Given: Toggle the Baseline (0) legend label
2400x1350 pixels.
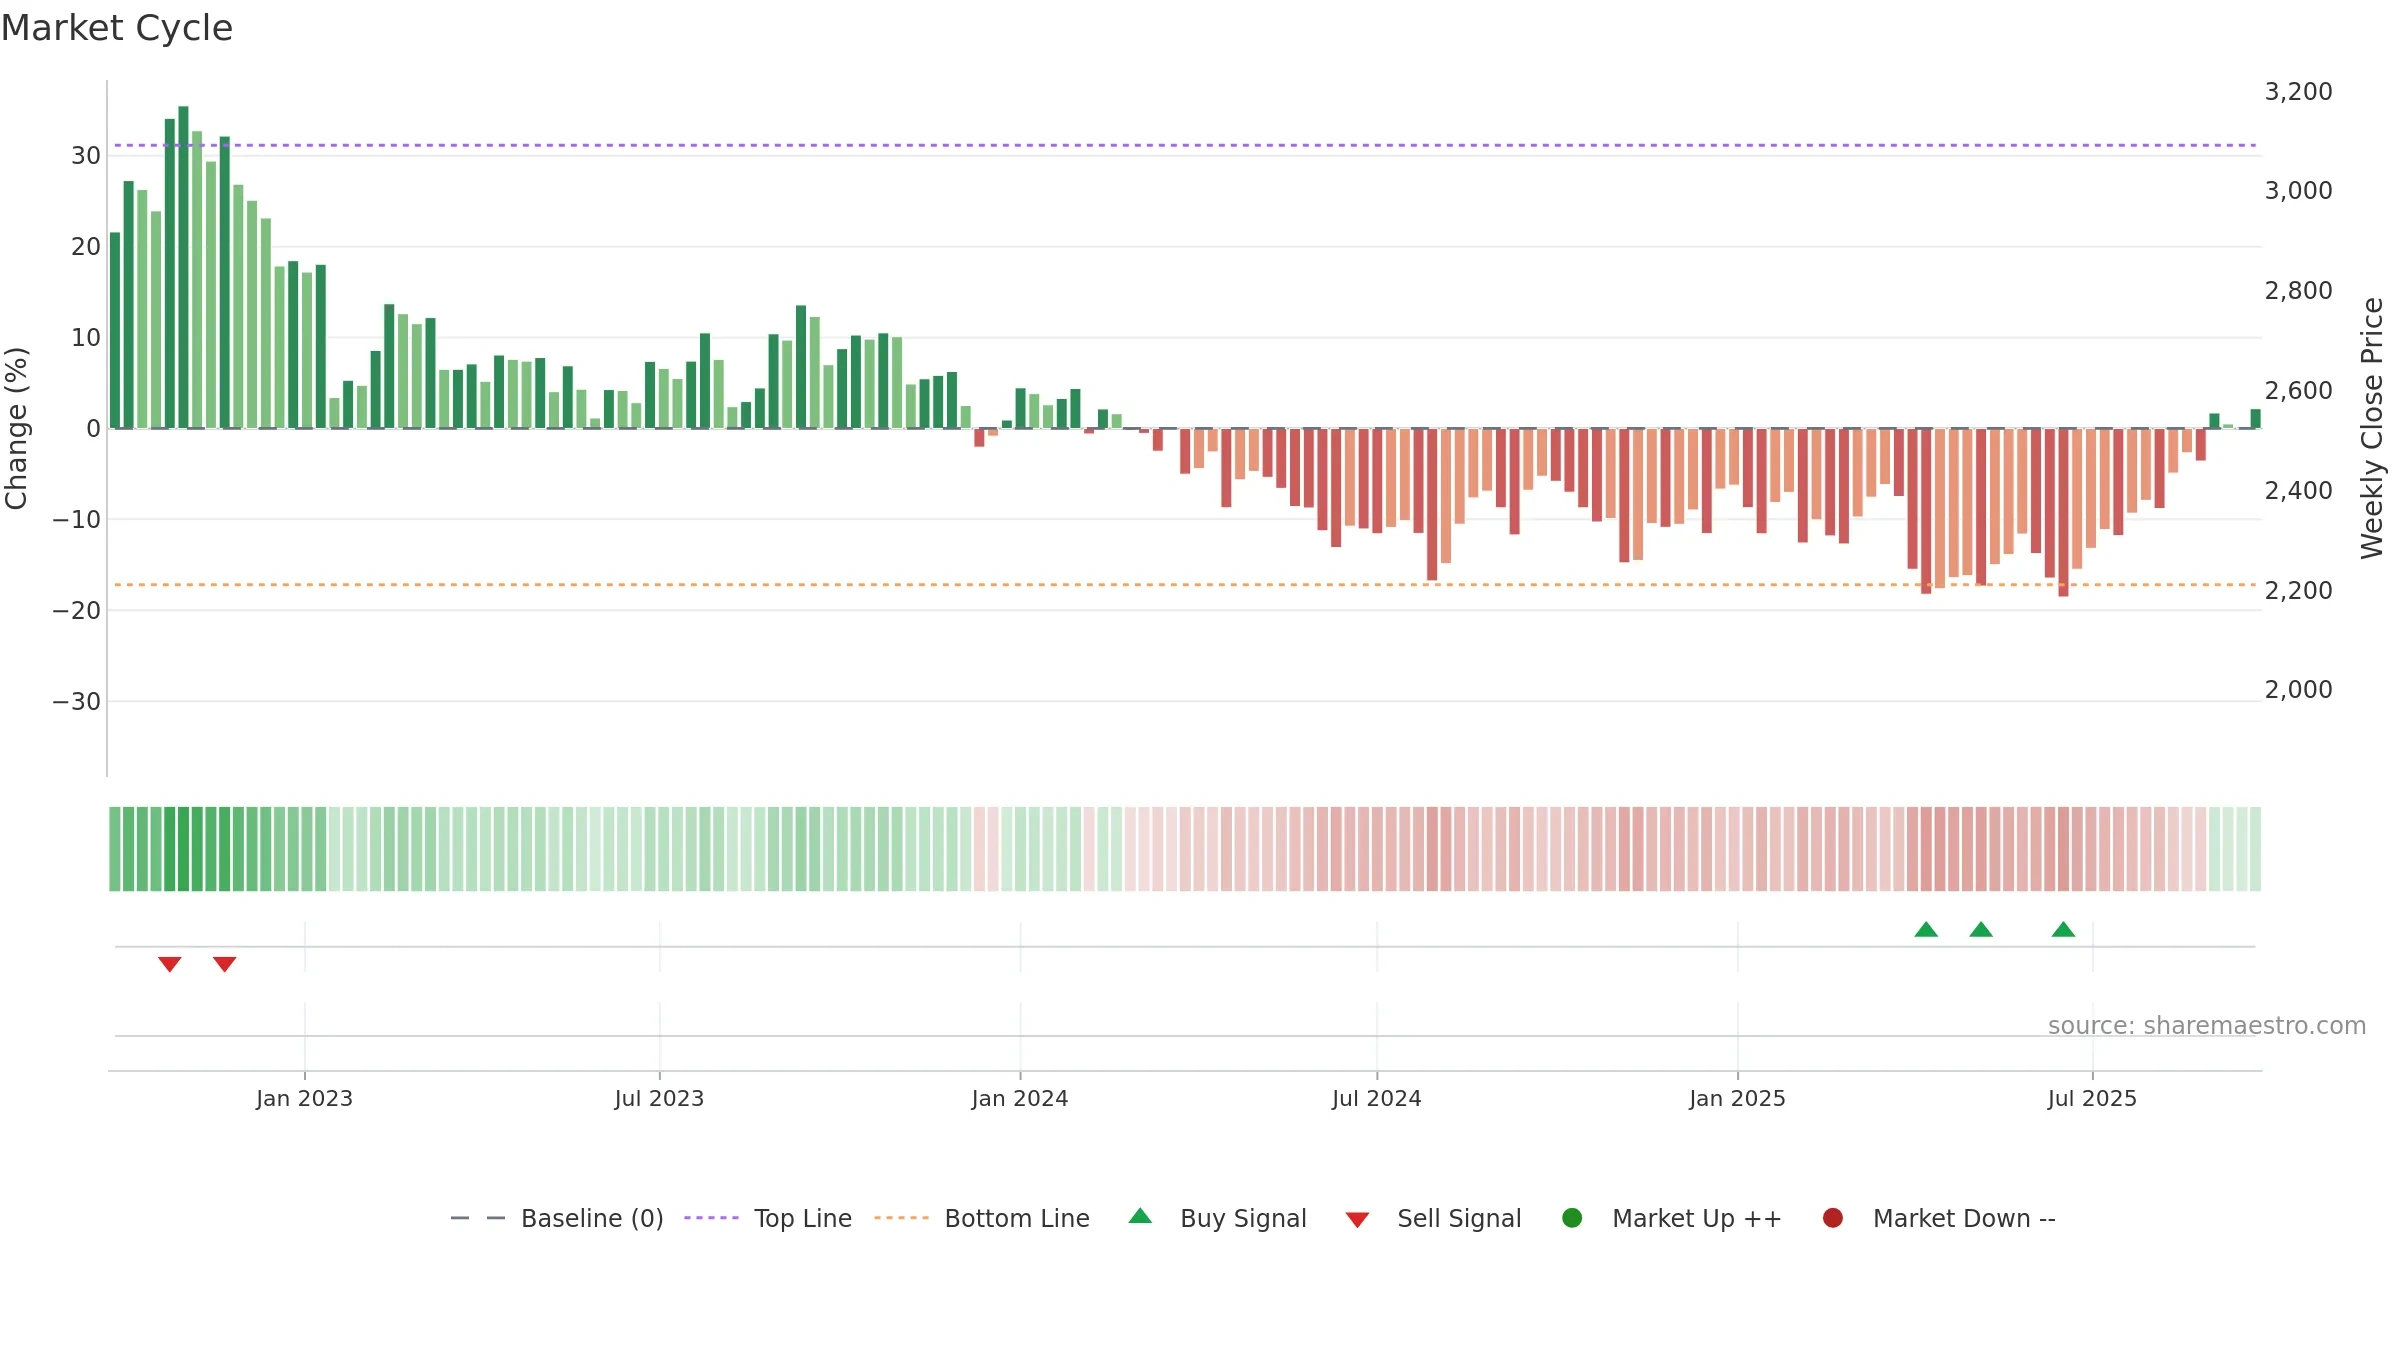Looking at the screenshot, I should [592, 1218].
